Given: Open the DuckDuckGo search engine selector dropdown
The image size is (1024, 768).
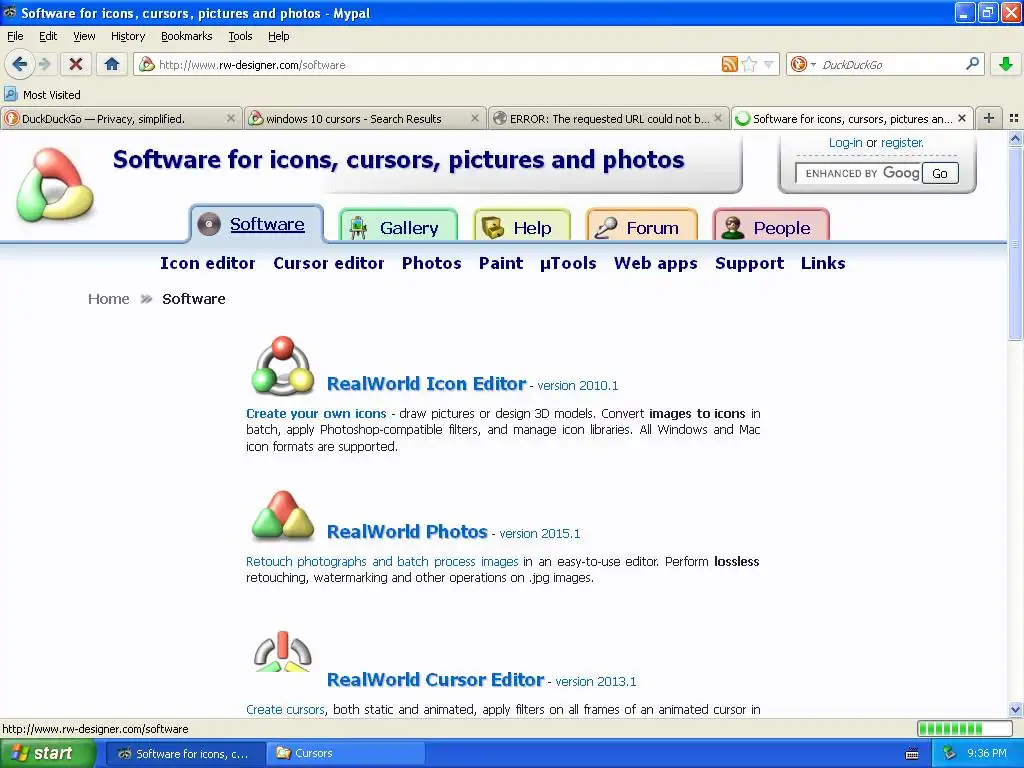Looking at the screenshot, I should [803, 64].
